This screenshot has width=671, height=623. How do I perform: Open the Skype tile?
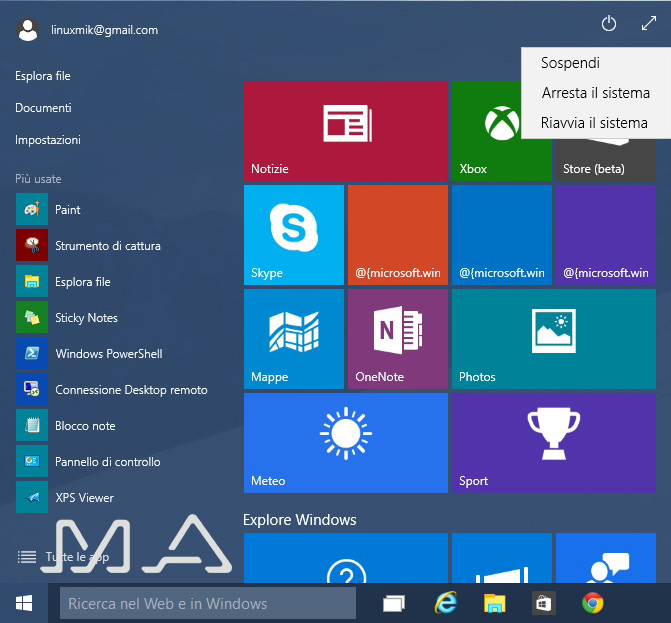294,235
